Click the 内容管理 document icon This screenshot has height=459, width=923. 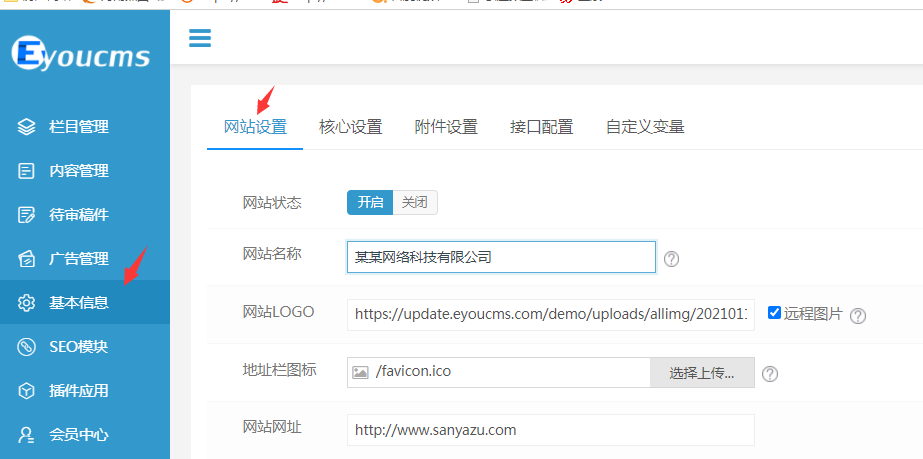27,171
